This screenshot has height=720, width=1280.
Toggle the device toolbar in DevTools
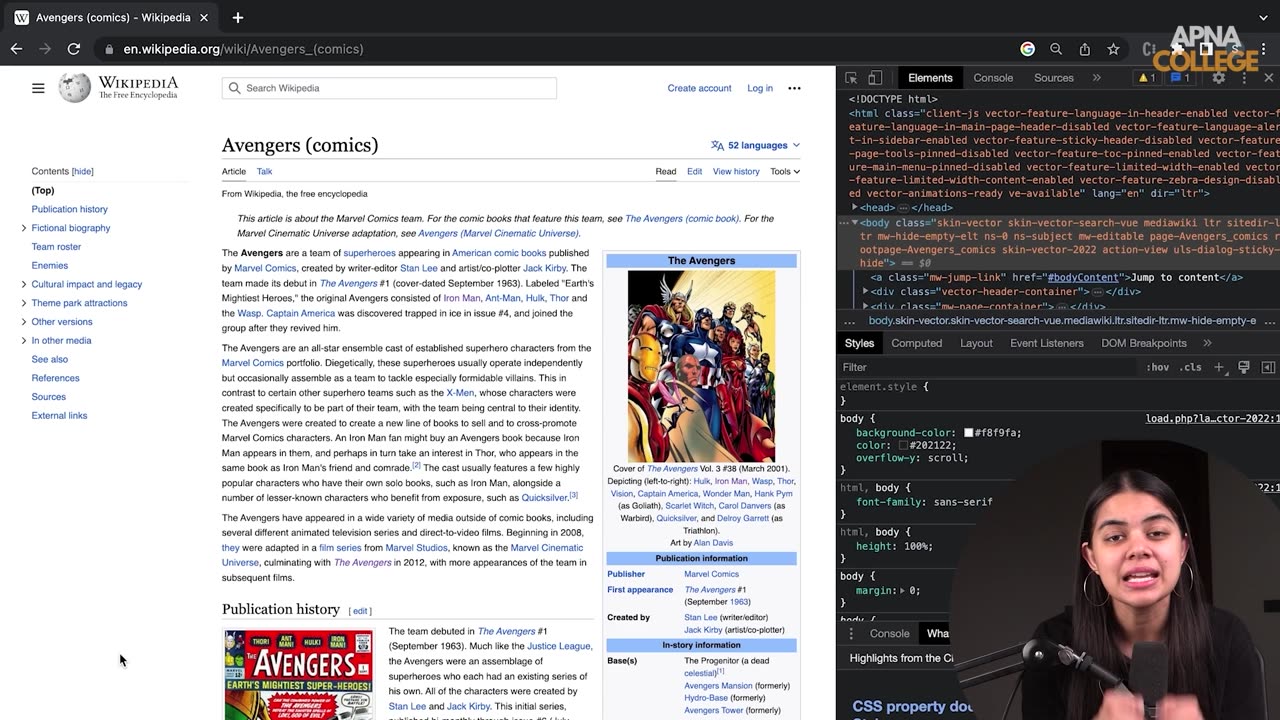[x=875, y=78]
